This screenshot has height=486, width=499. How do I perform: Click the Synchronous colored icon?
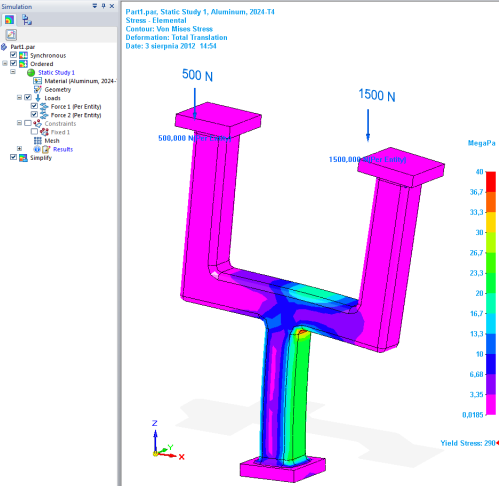coord(23,55)
